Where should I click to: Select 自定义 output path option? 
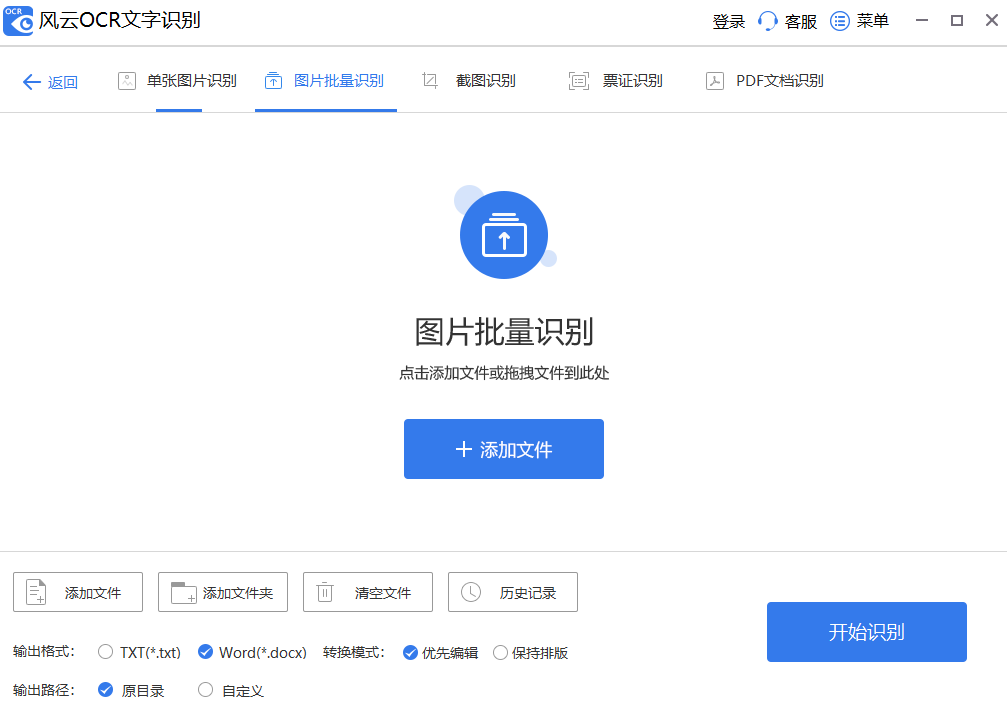(231, 691)
